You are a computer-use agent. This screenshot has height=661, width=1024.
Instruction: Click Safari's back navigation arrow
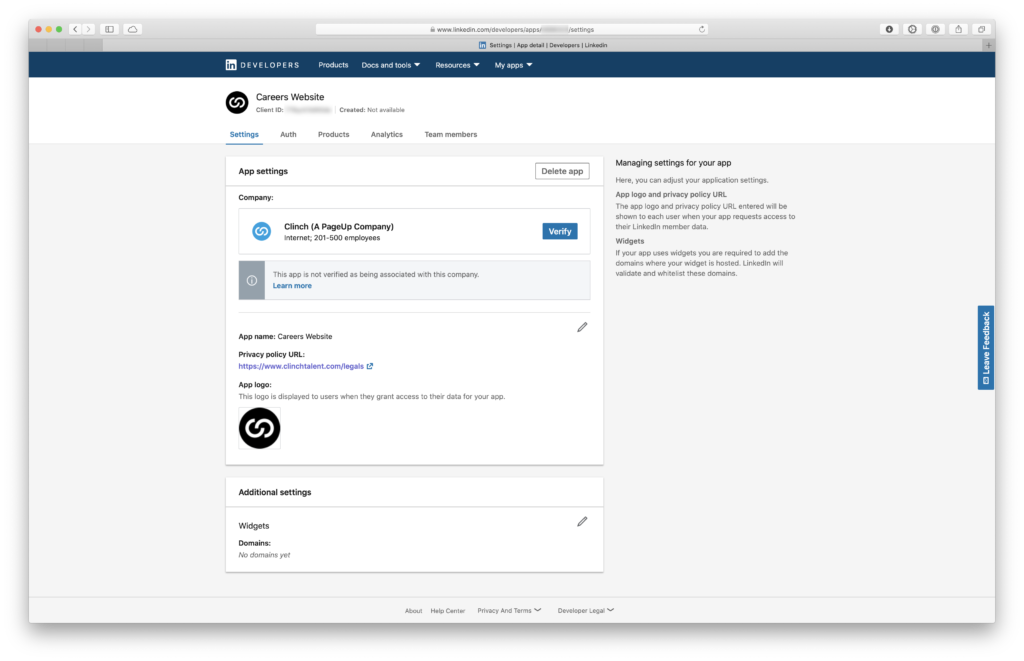pyautogui.click(x=75, y=29)
